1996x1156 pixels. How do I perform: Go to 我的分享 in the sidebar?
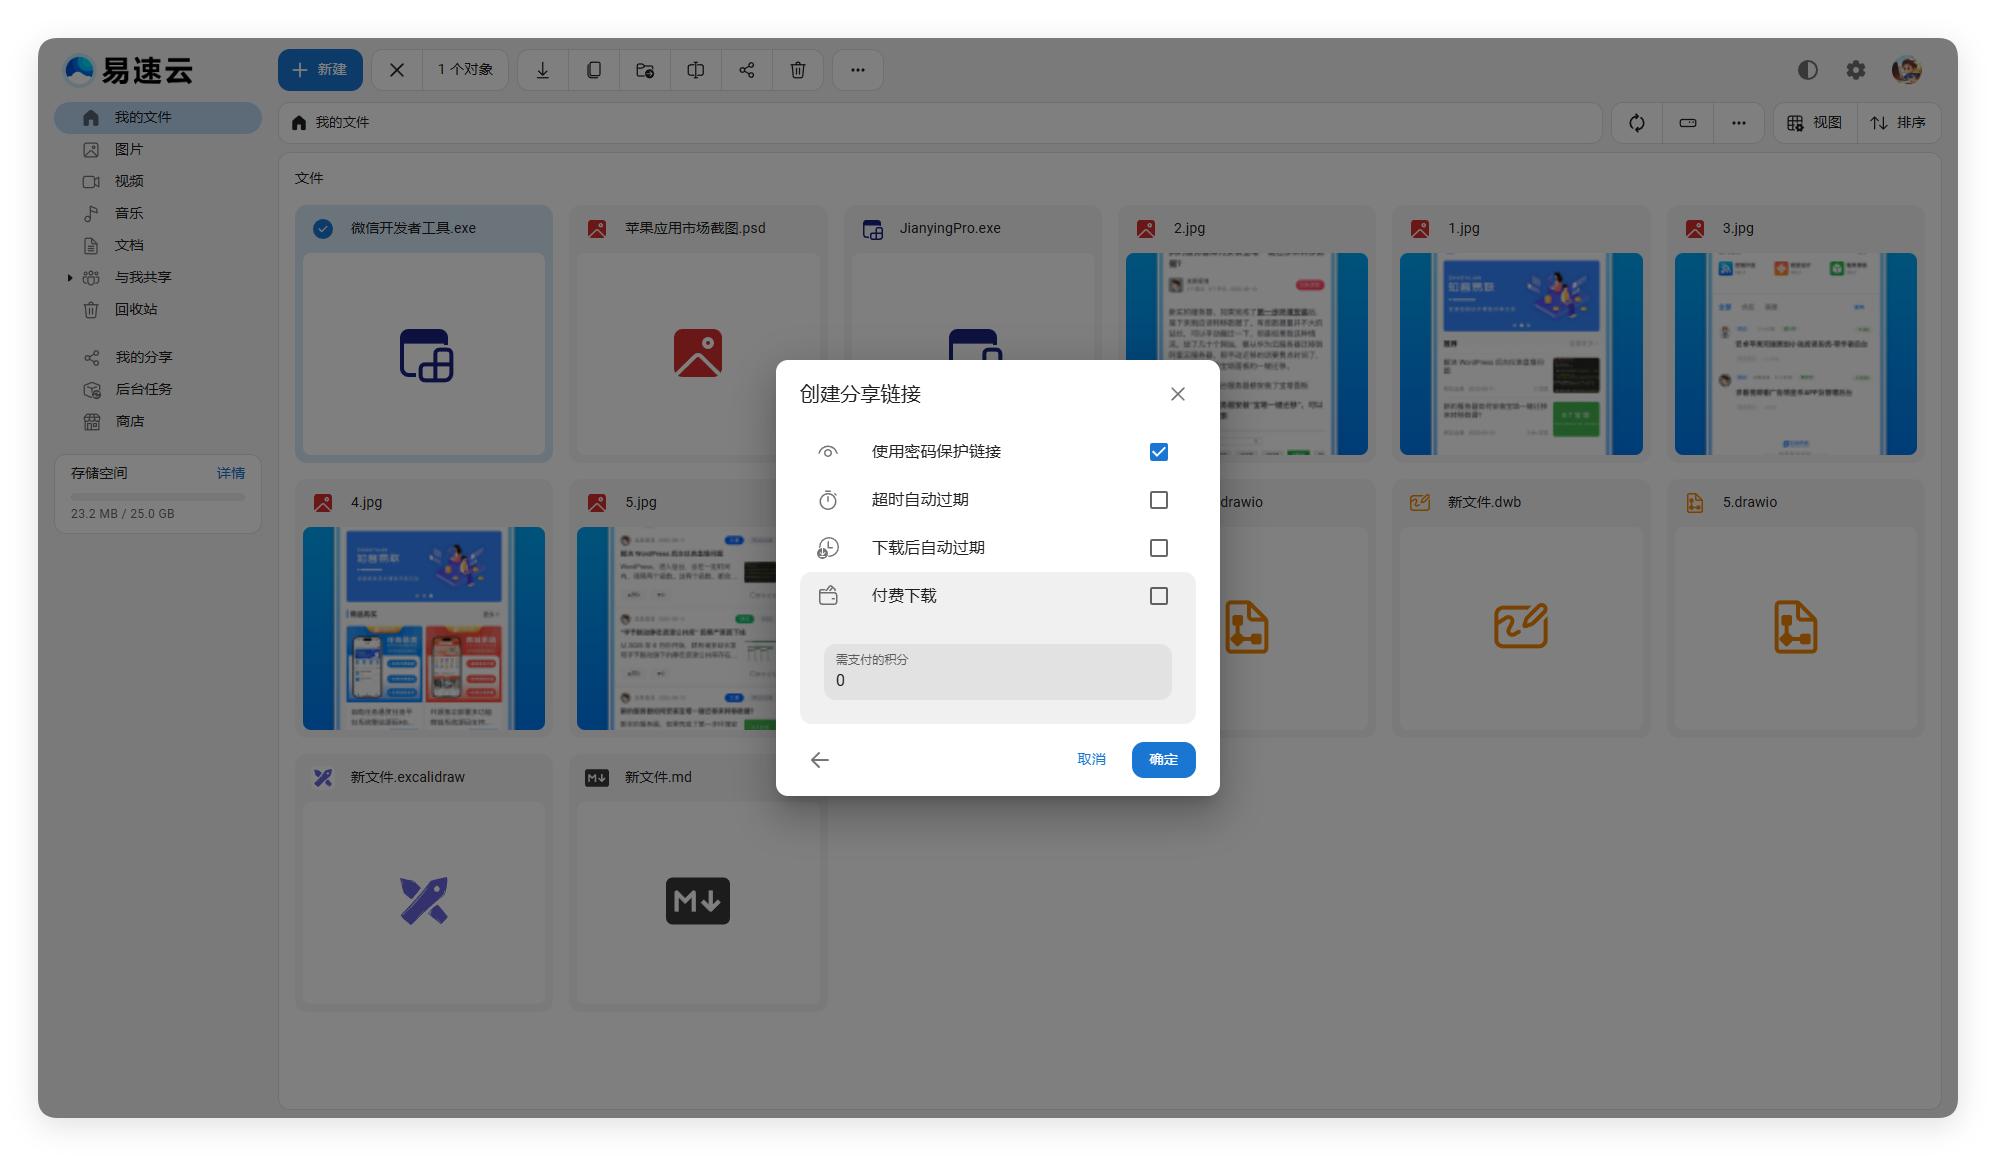tap(143, 358)
